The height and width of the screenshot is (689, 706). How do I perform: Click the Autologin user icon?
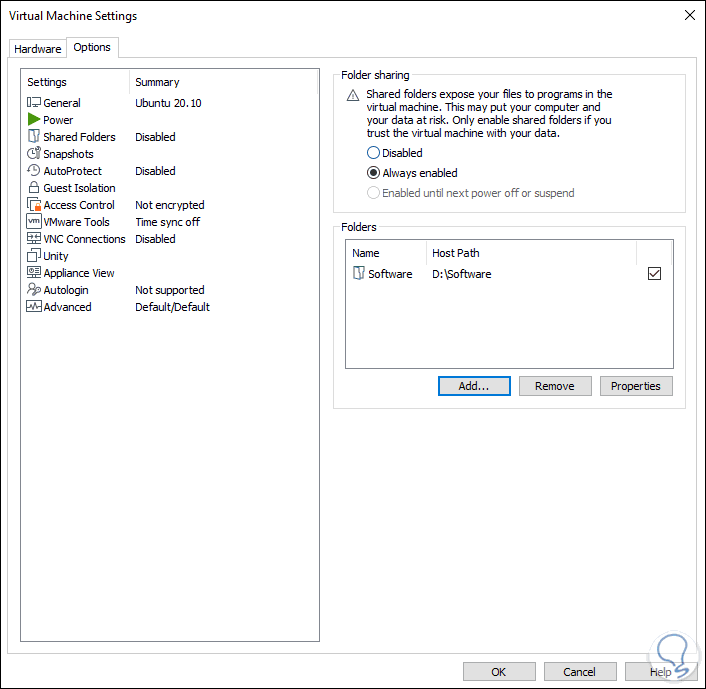[34, 289]
